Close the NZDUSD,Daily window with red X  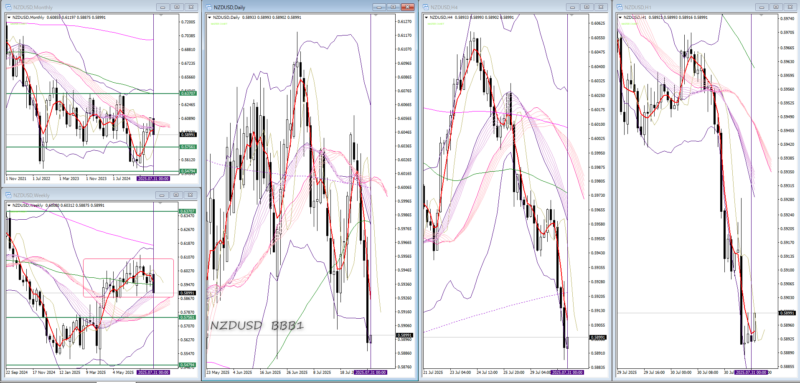408,7
